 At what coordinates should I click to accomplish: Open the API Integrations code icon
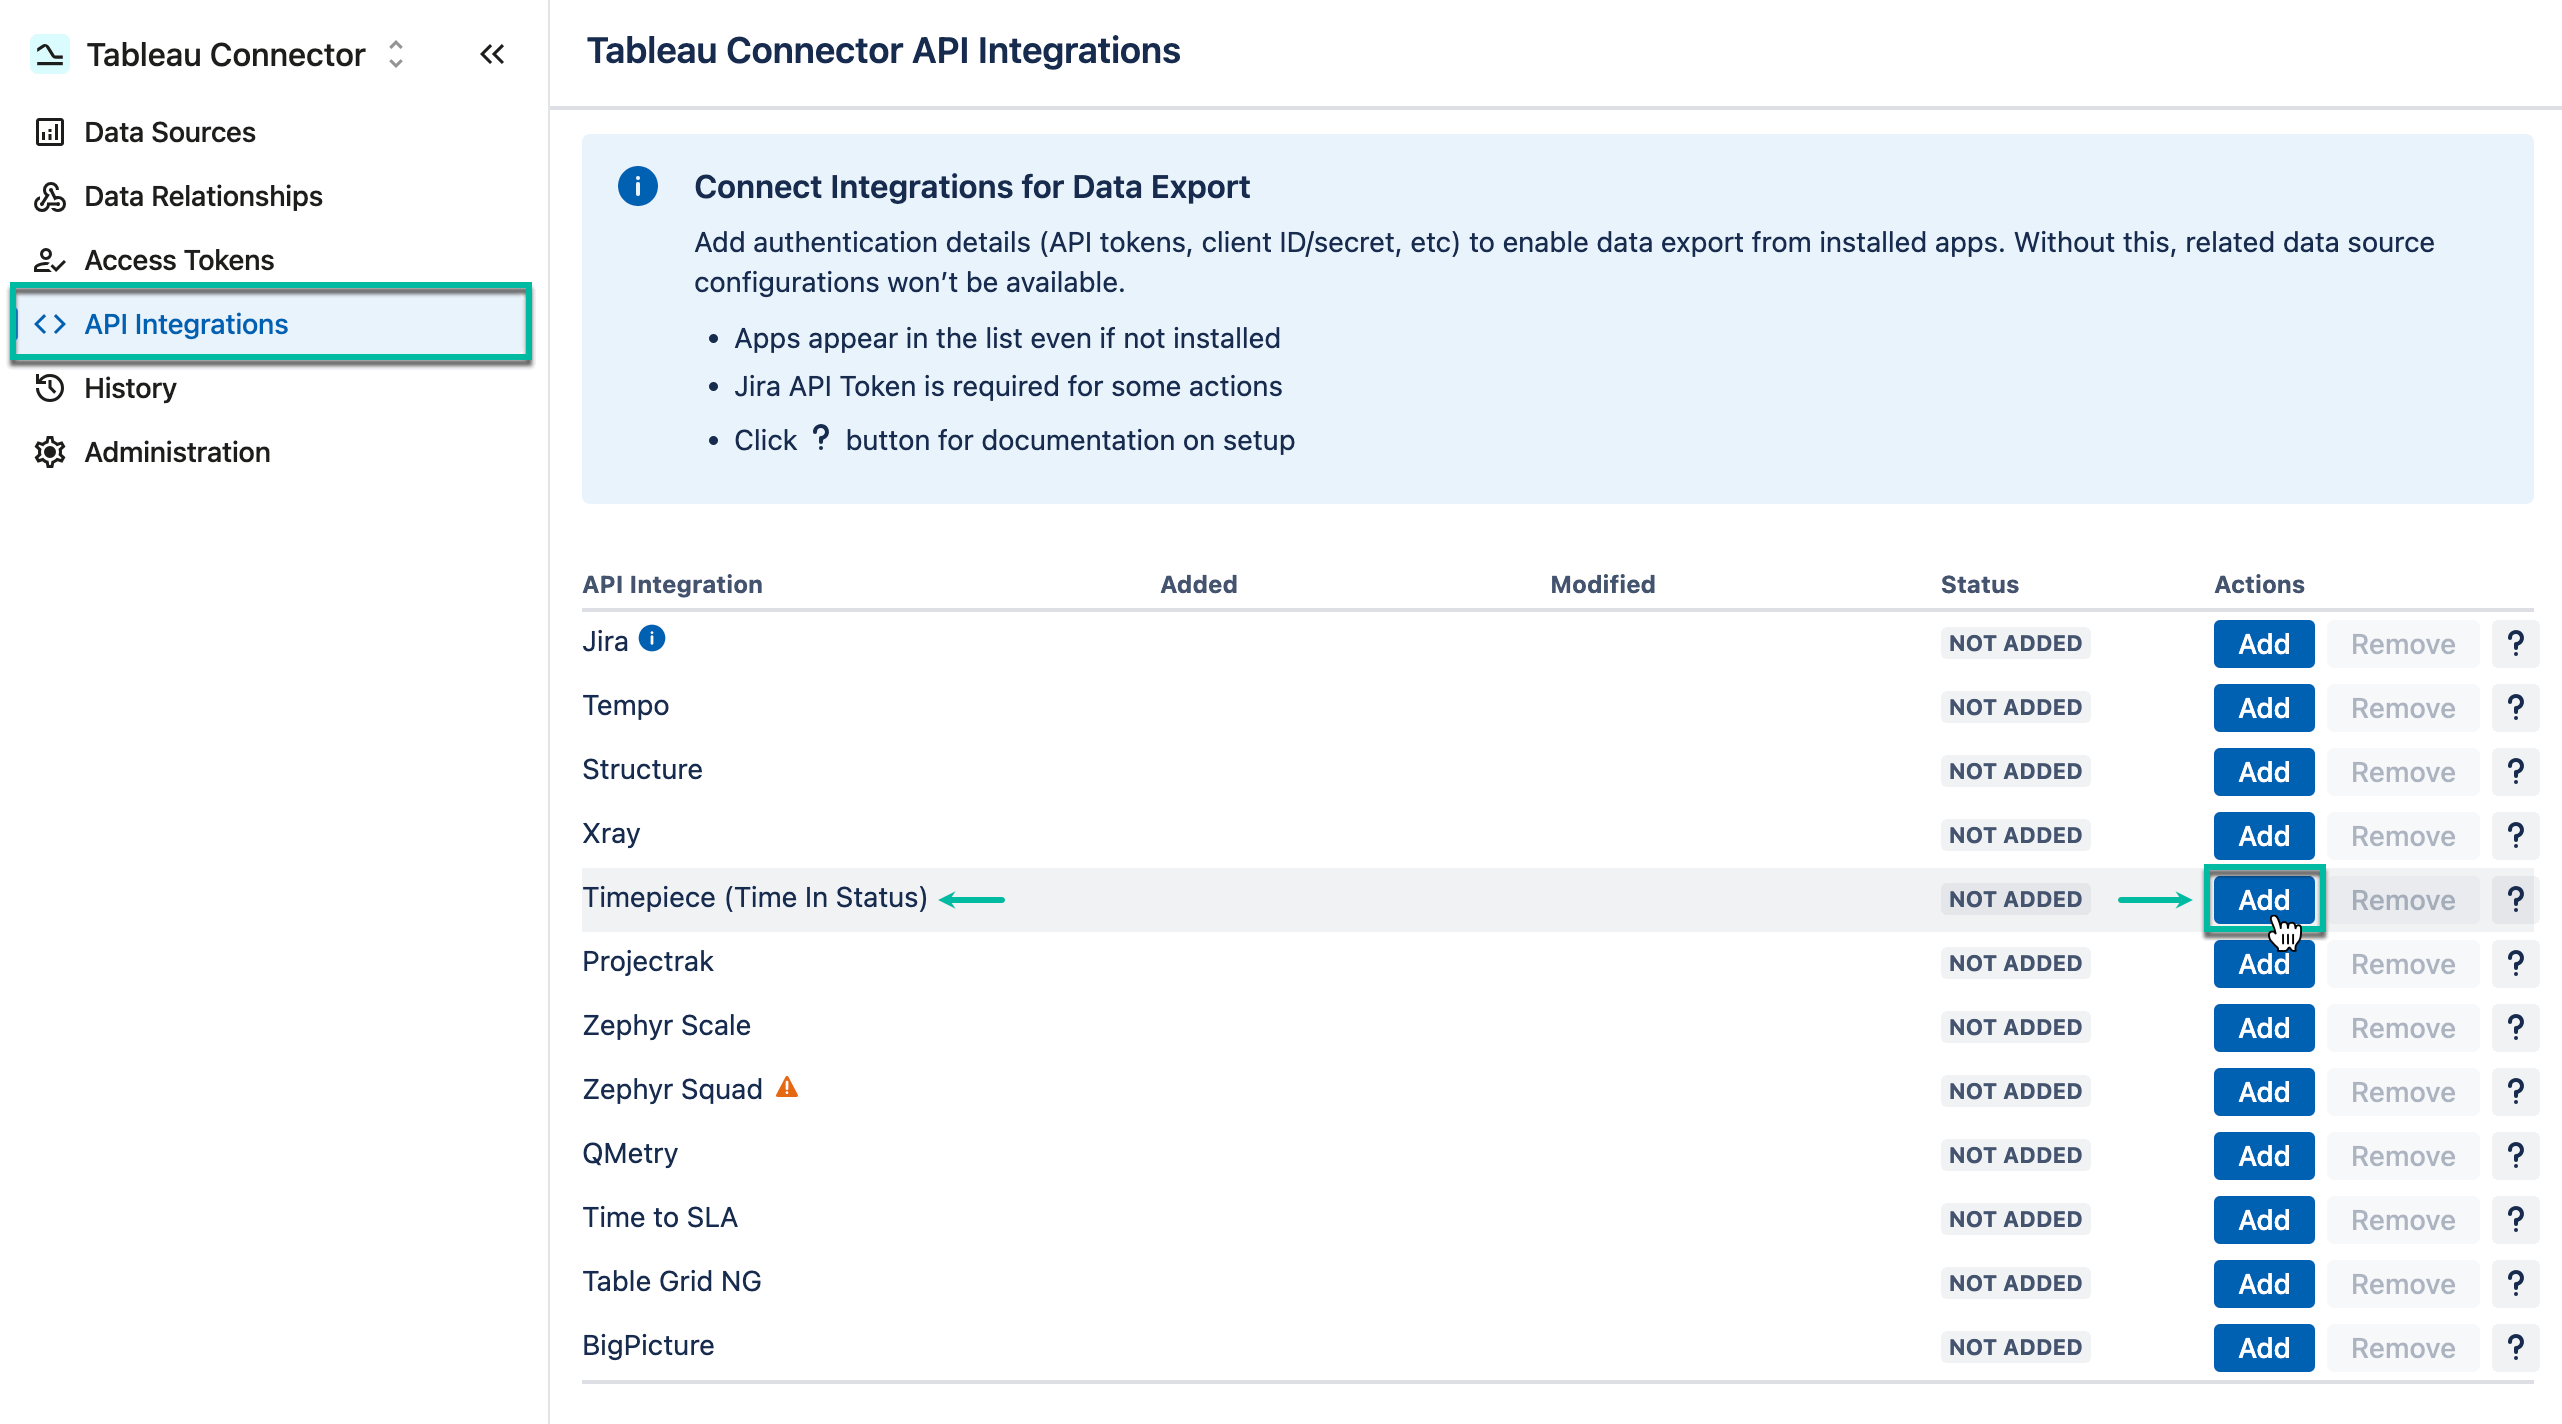click(x=50, y=323)
